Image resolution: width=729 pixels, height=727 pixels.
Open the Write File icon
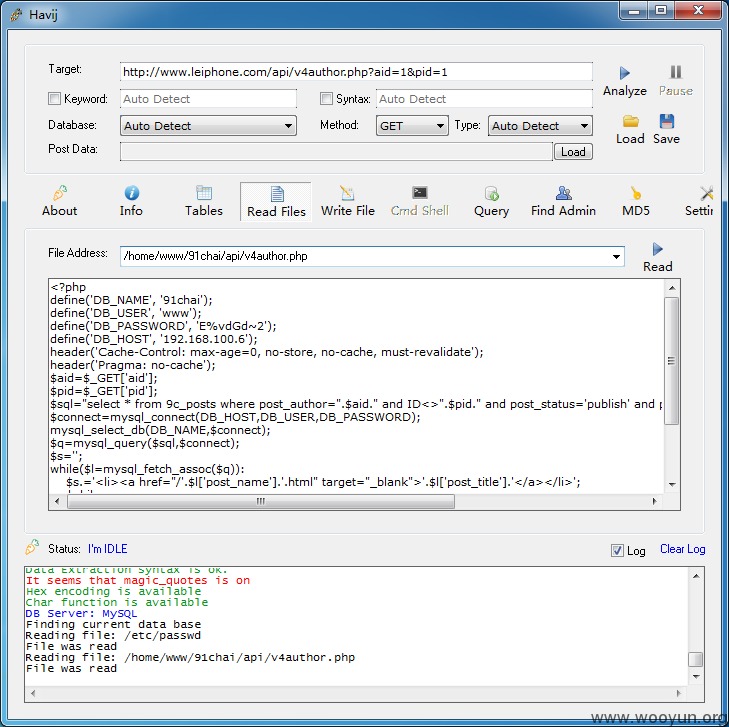point(347,192)
